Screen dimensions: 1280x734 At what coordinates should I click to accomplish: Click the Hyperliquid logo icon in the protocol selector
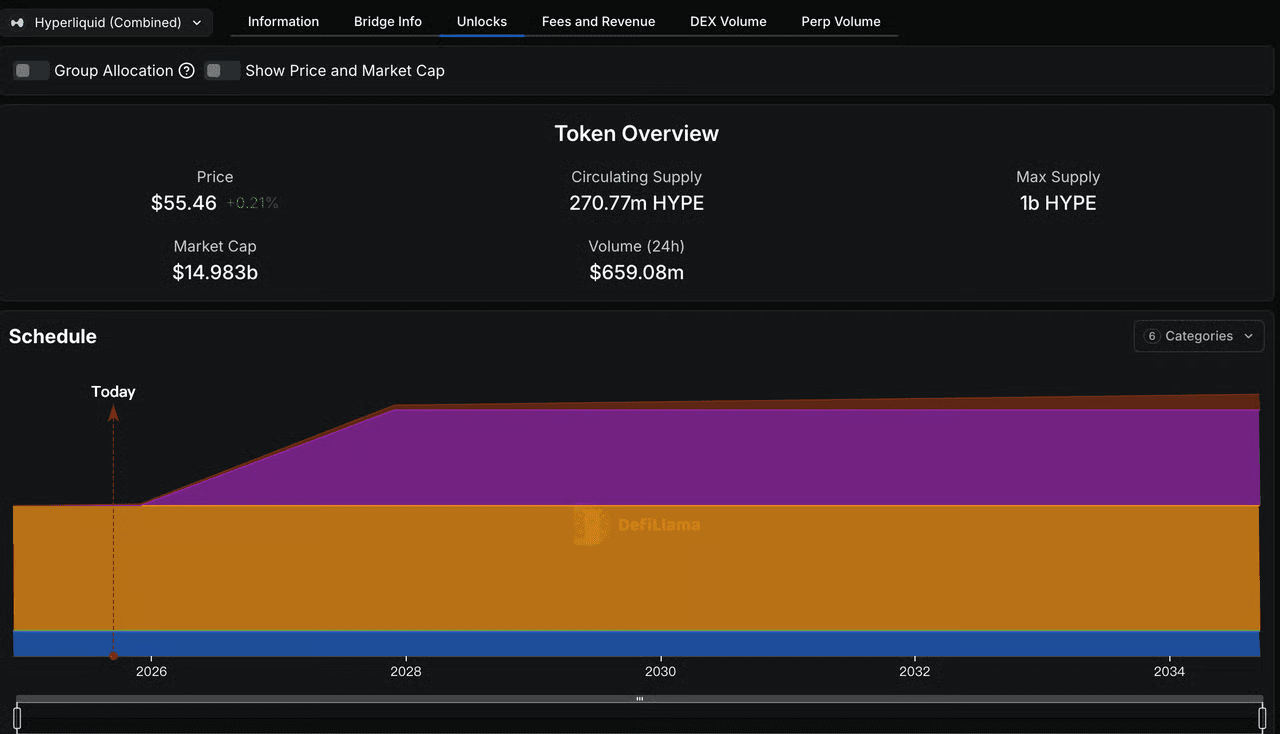pyautogui.click(x=18, y=22)
